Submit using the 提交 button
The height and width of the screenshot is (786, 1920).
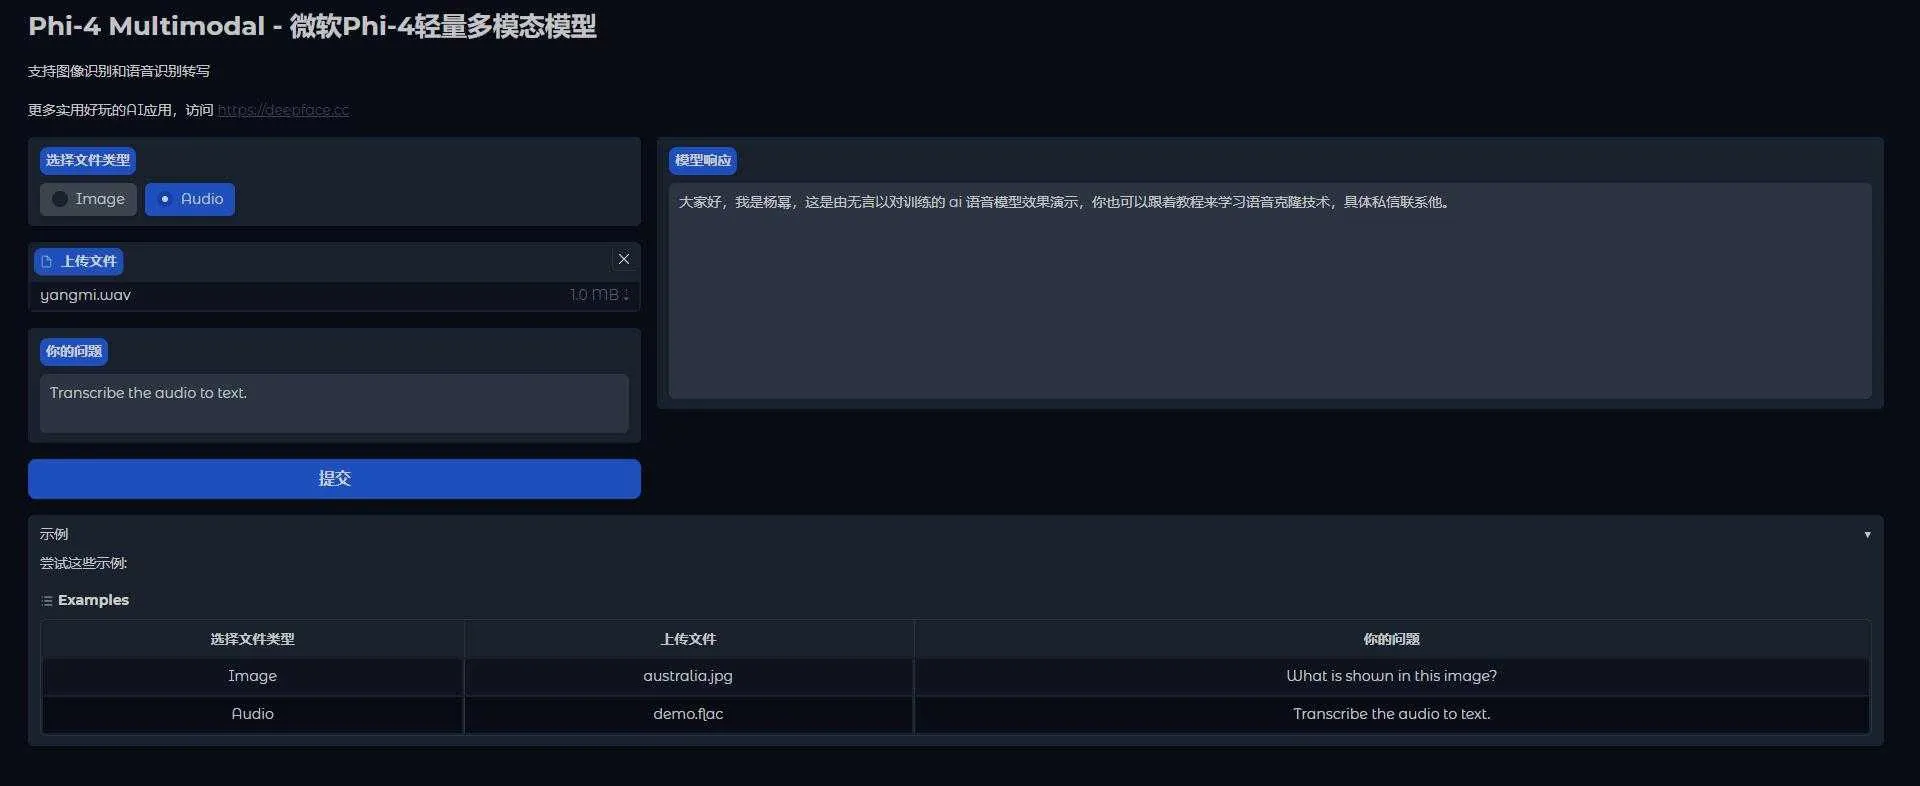[x=334, y=479]
